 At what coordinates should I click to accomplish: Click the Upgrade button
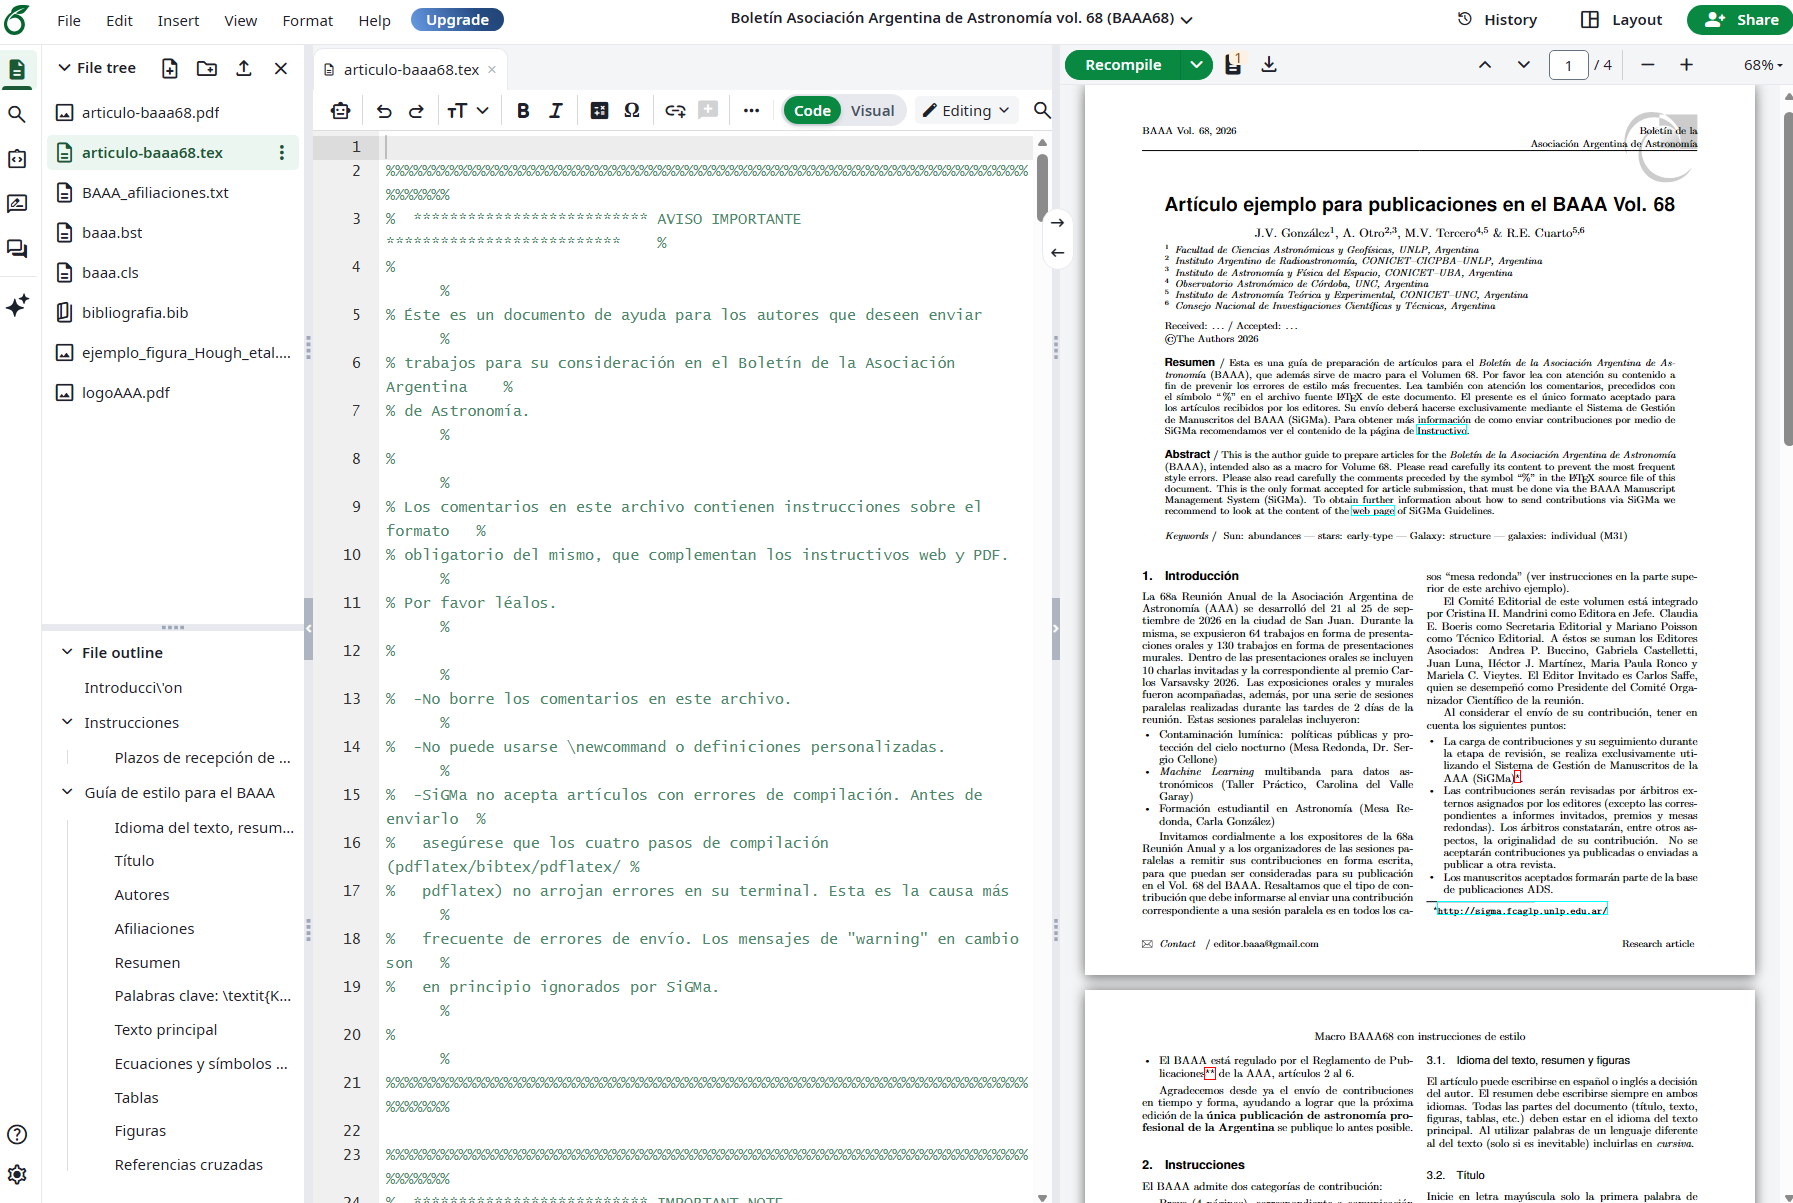pos(457,20)
